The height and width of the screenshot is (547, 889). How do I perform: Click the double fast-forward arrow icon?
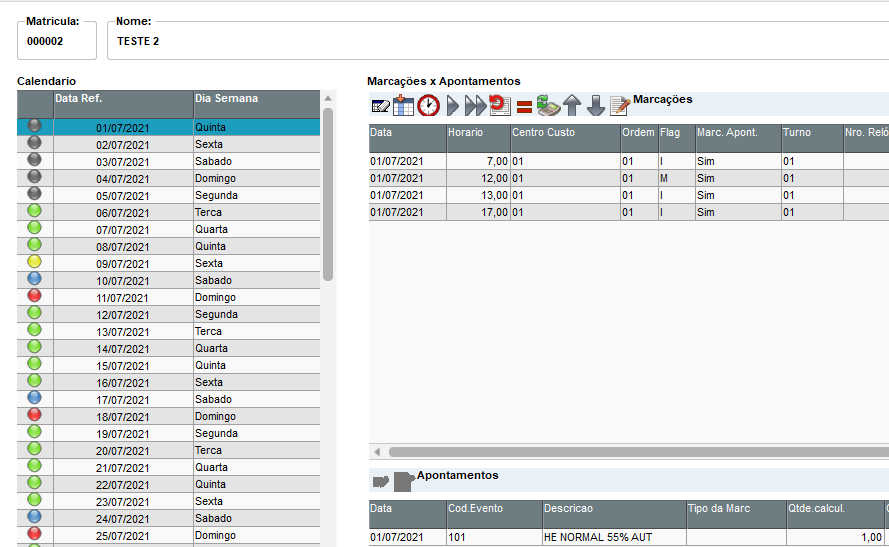[475, 105]
